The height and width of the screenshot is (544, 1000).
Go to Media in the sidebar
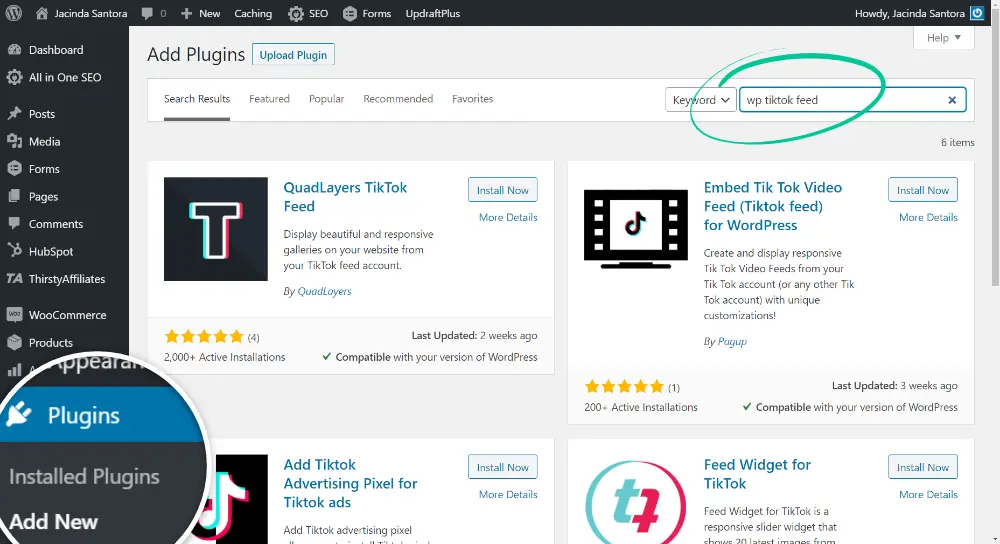(44, 142)
